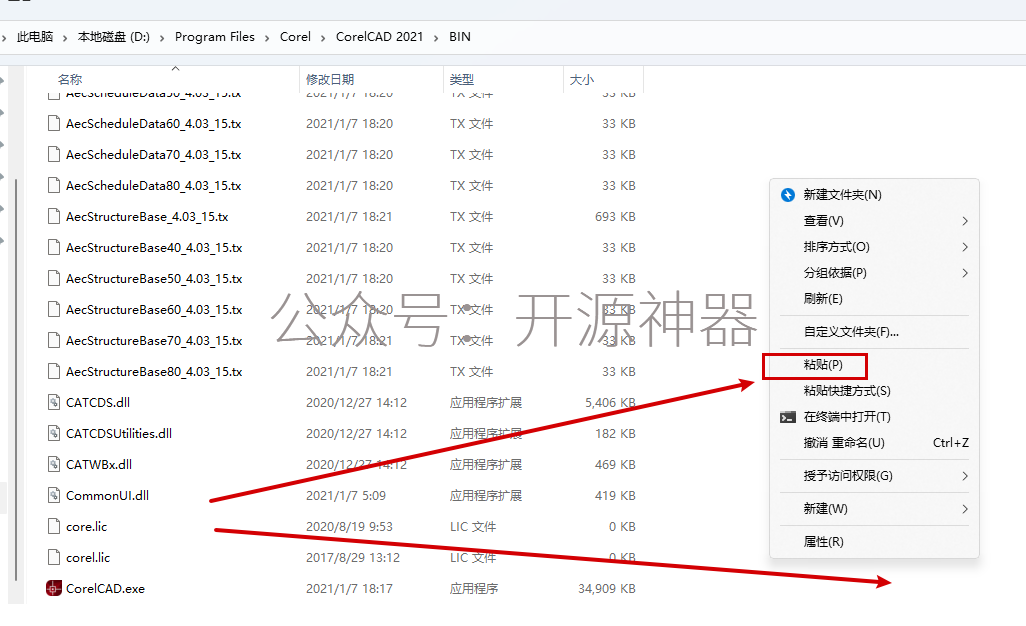Select the file name corel.lic

[88, 557]
